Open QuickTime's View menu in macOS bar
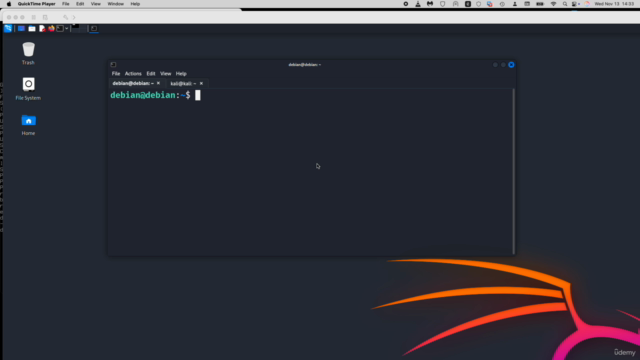Viewport: 640px width, 360px height. coord(96,4)
